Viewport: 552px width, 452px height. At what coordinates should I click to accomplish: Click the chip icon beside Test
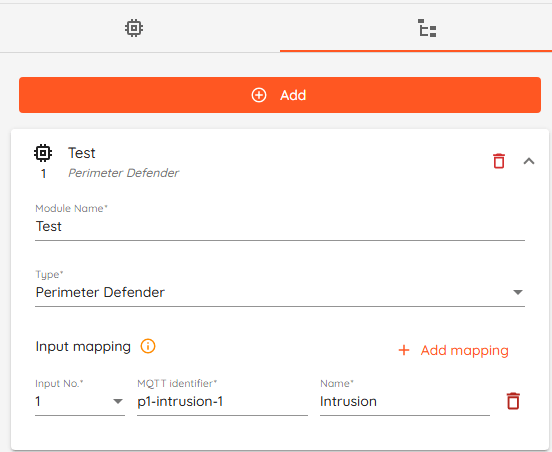click(43, 153)
